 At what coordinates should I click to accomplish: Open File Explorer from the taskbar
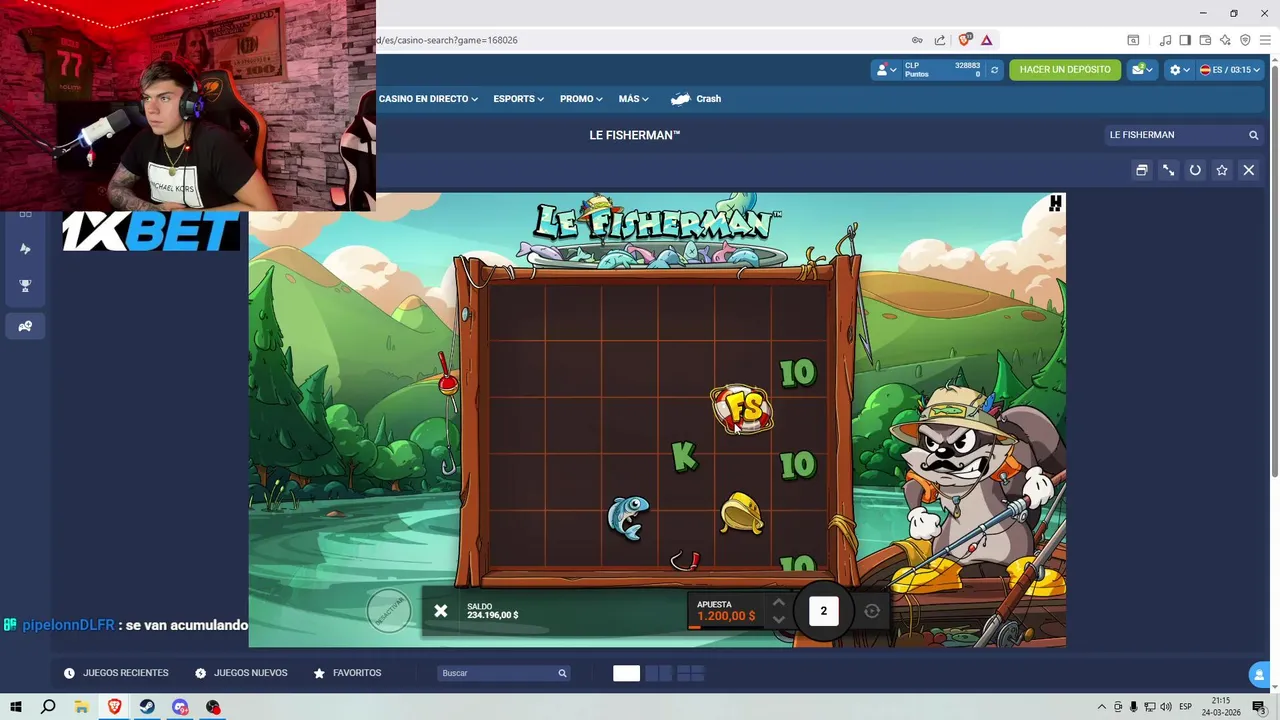(x=81, y=707)
